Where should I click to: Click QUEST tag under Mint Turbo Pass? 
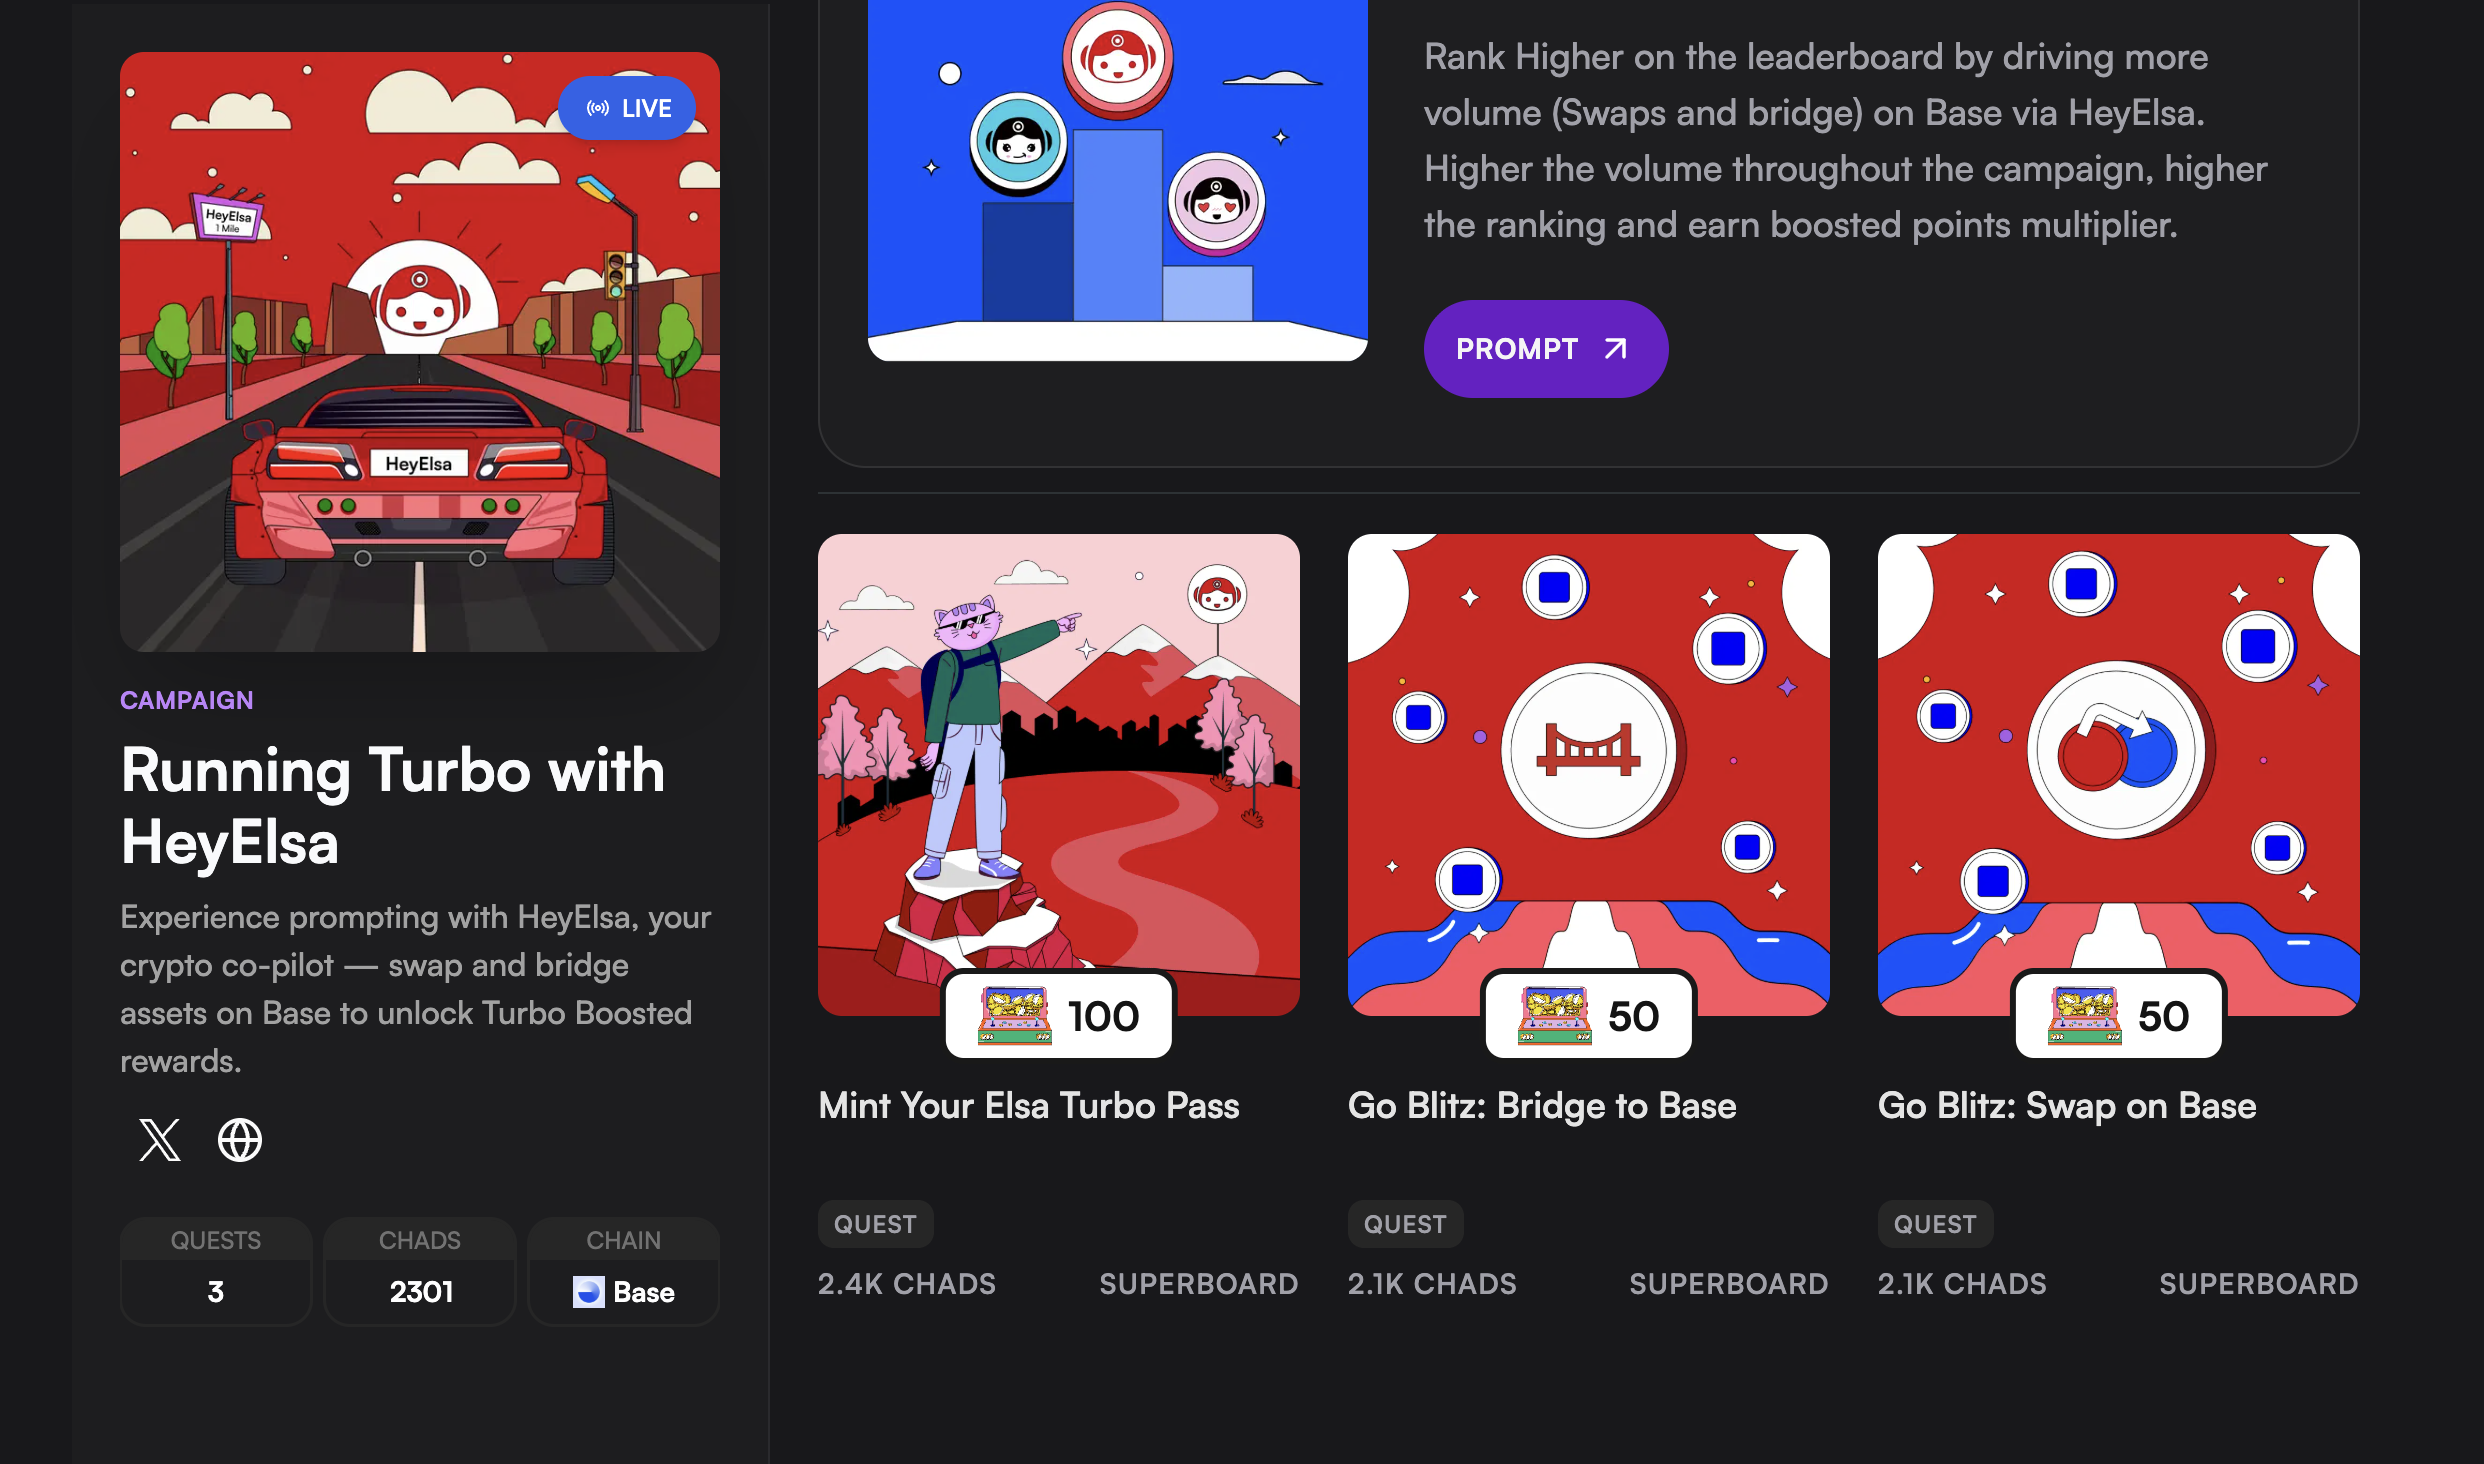point(875,1224)
